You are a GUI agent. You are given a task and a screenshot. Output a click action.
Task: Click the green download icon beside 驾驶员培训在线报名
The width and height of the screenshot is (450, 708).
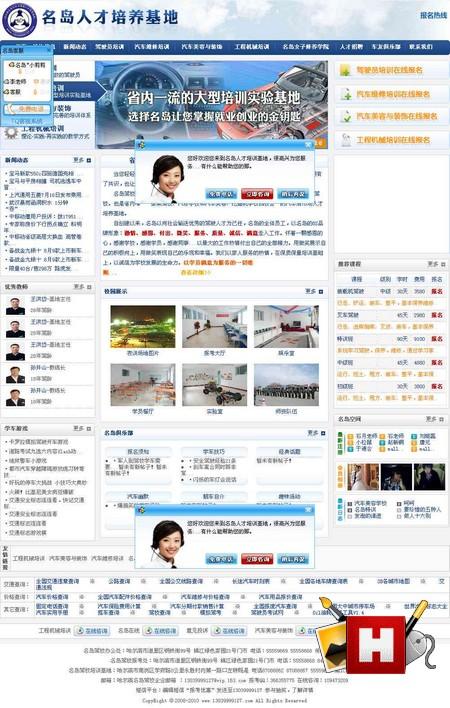coord(345,70)
